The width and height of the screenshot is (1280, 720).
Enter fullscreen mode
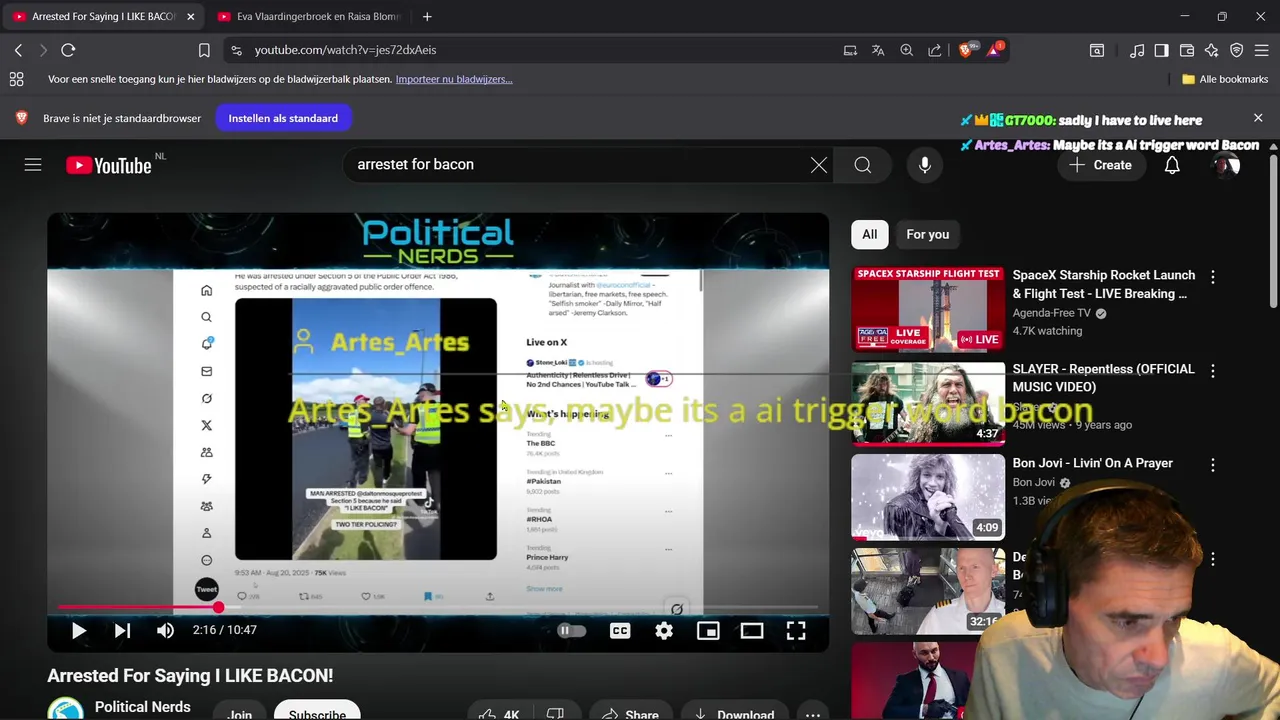796,630
